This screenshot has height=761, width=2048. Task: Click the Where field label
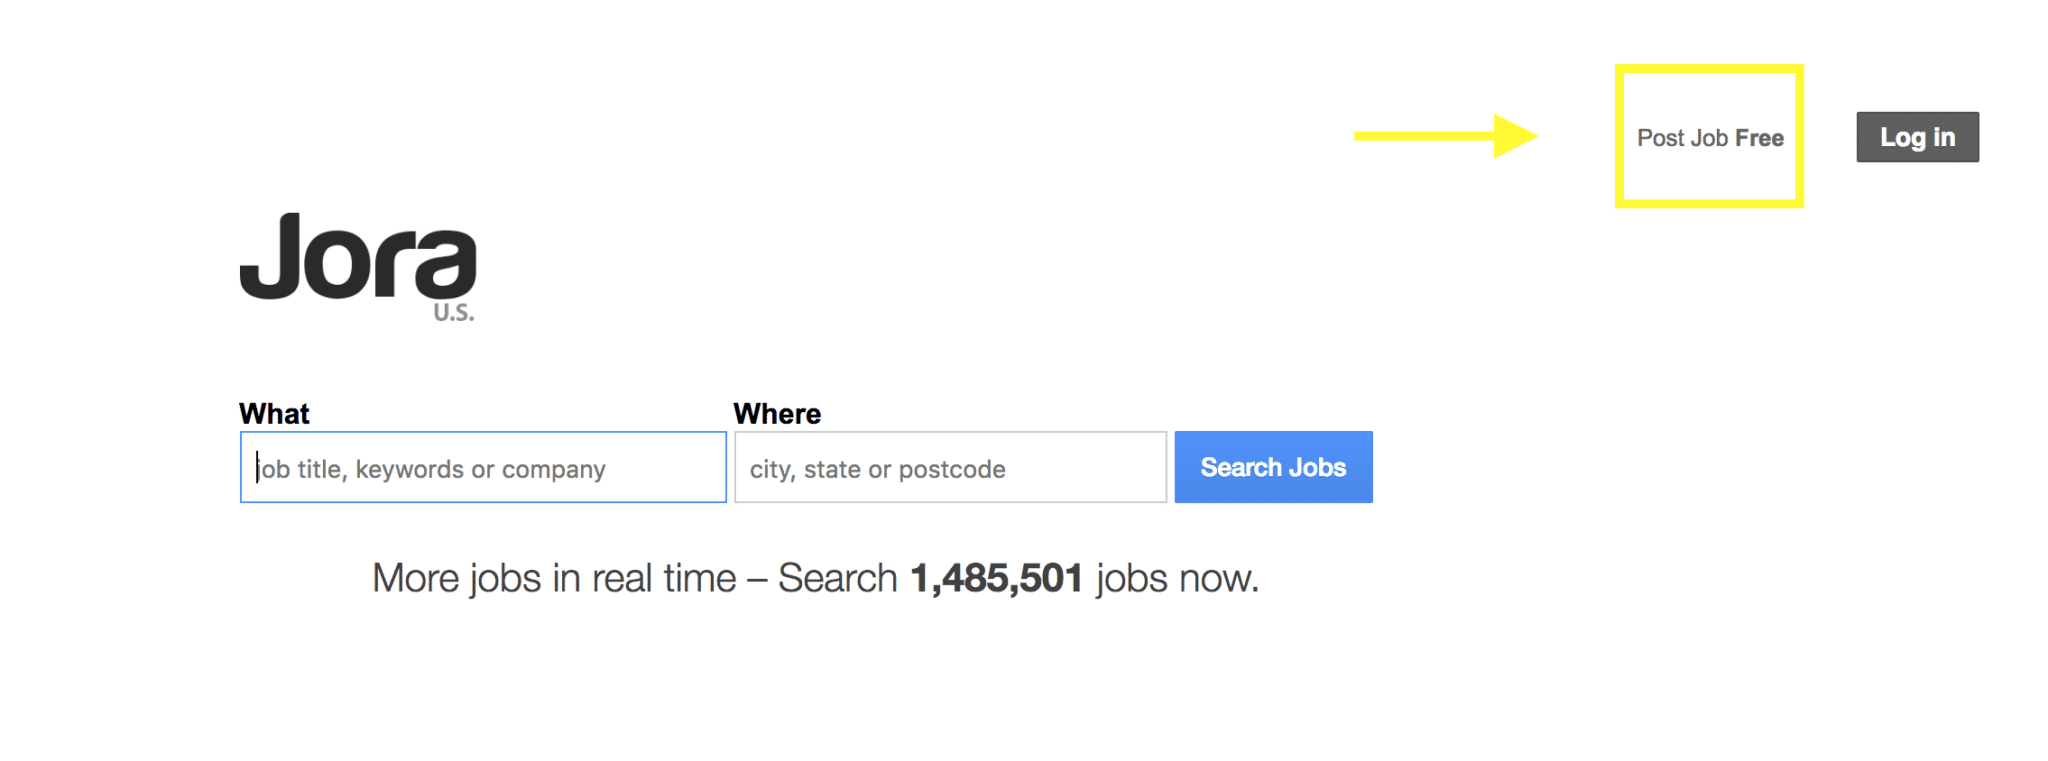[777, 413]
